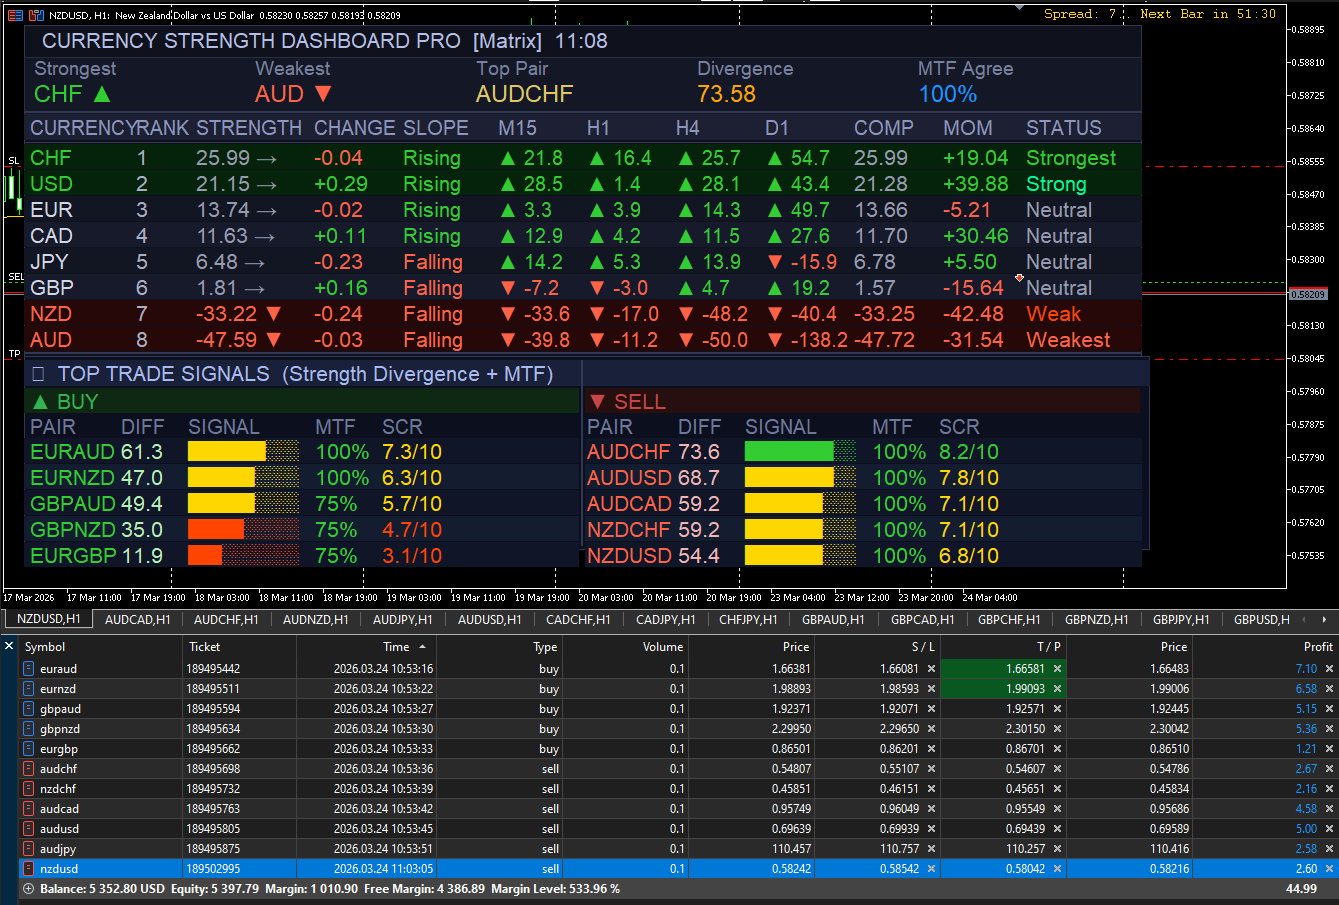Select the AUDUSD,H1 chart tab
The height and width of the screenshot is (905, 1339).
[489, 620]
